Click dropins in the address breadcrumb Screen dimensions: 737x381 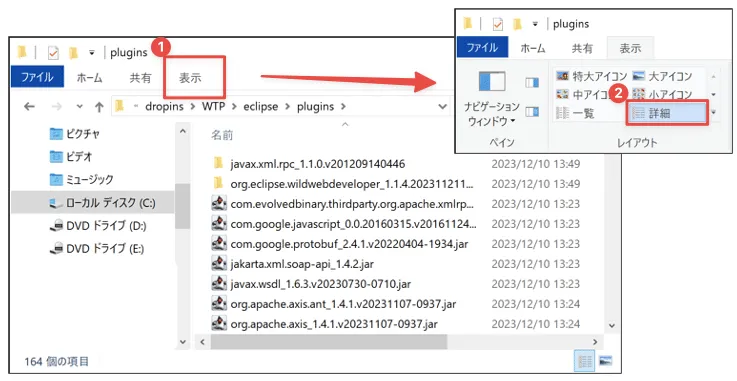tap(164, 107)
